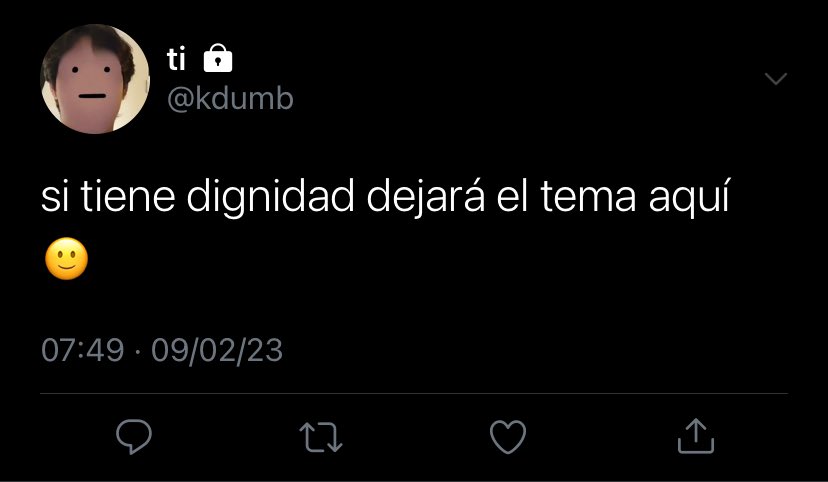Click the 09/02/23 date of the tweet
Screen dimensions: 828x482
tap(217, 350)
